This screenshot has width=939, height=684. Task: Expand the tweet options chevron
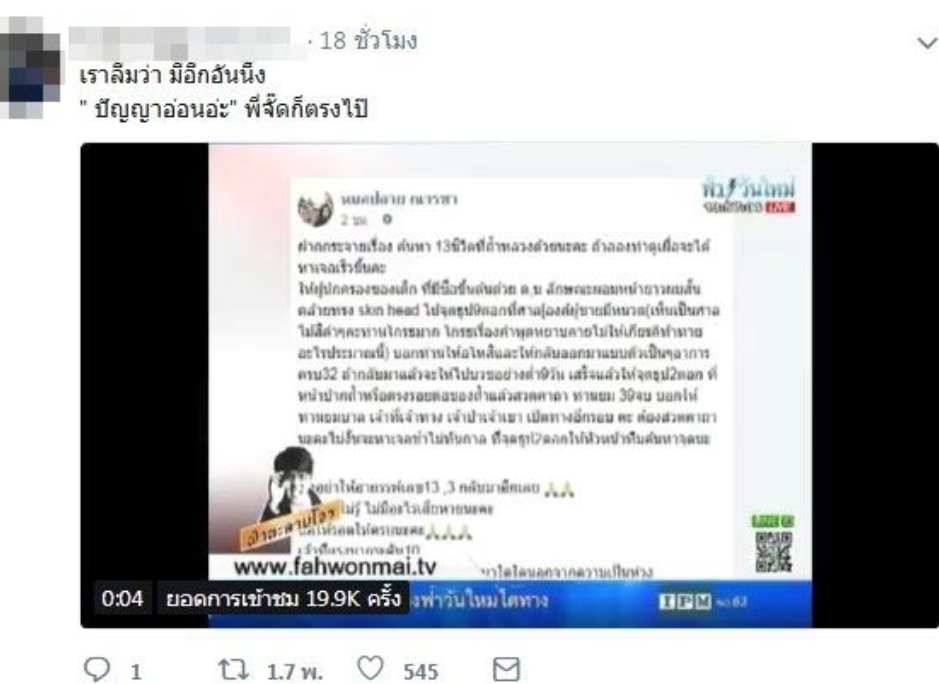[927, 43]
